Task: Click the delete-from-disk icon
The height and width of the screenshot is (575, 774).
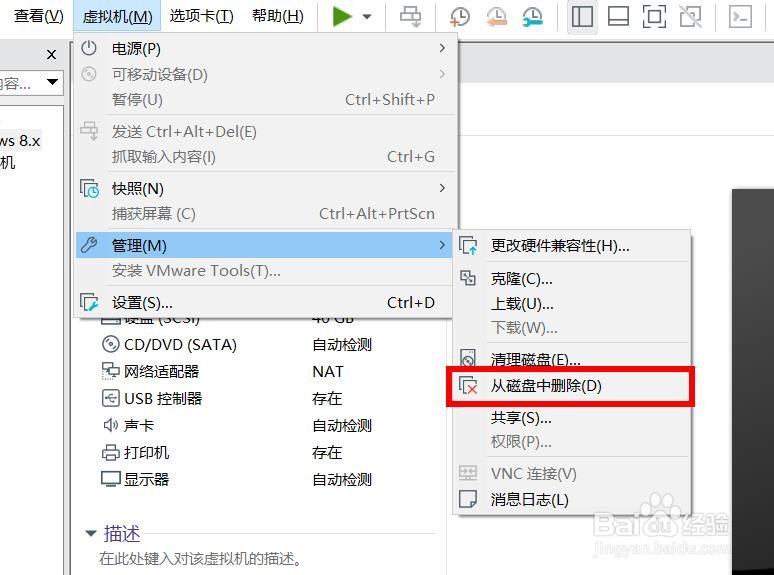Action: click(468, 385)
